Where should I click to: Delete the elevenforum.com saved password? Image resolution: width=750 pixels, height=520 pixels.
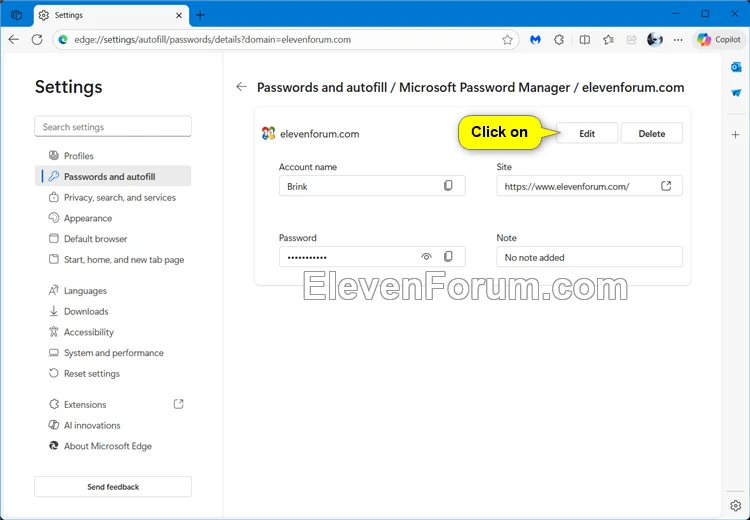651,133
